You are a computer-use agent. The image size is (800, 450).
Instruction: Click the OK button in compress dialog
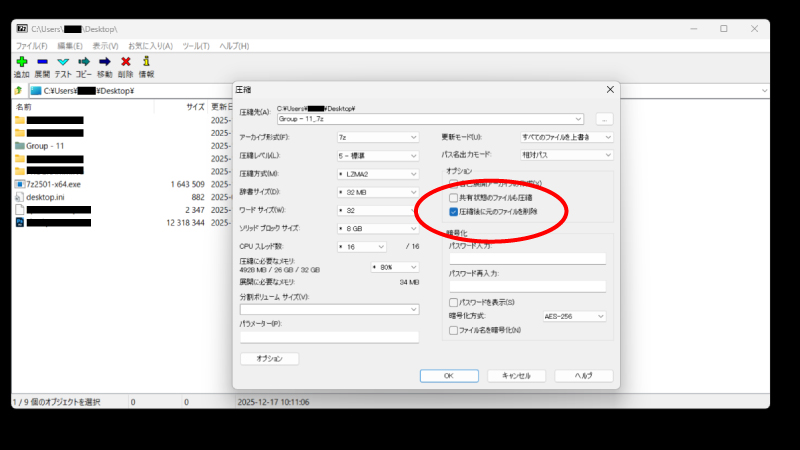point(449,376)
